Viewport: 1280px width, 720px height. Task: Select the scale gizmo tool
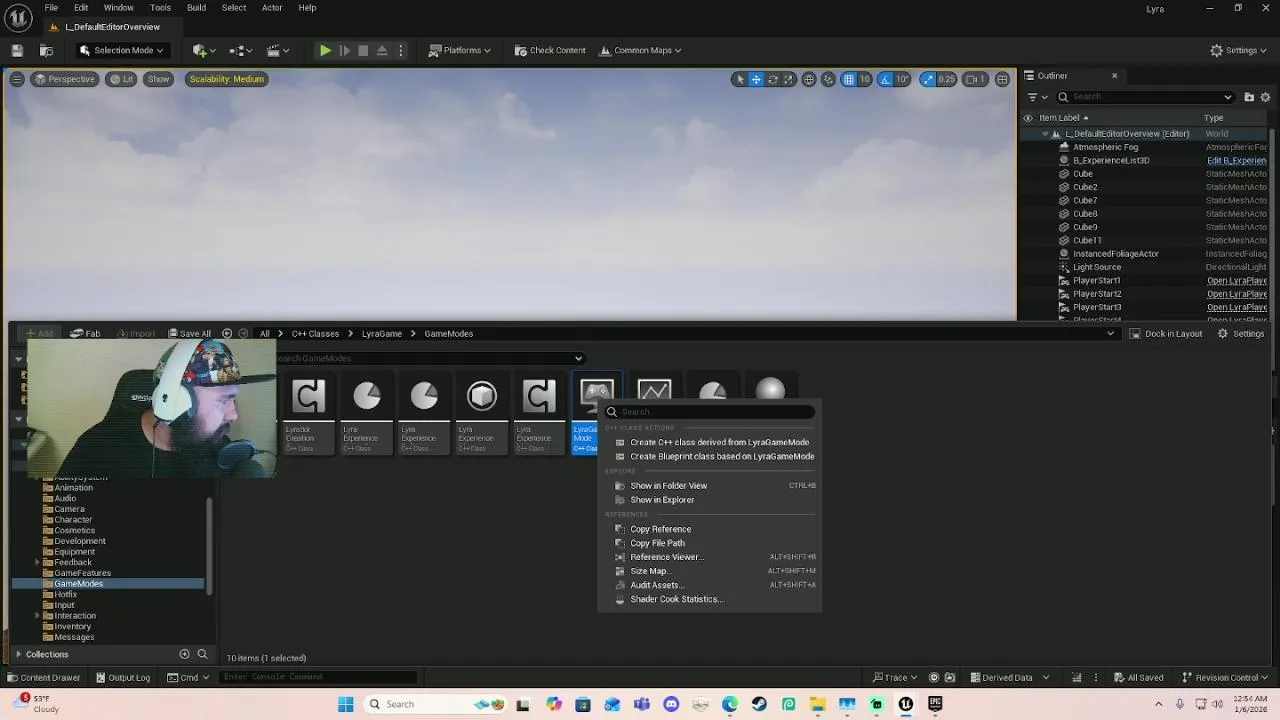tap(788, 79)
